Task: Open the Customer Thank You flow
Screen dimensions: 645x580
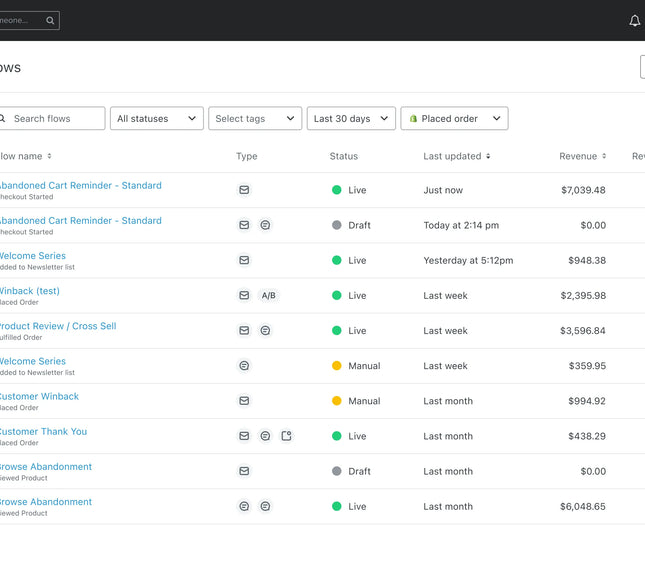Action: [43, 431]
